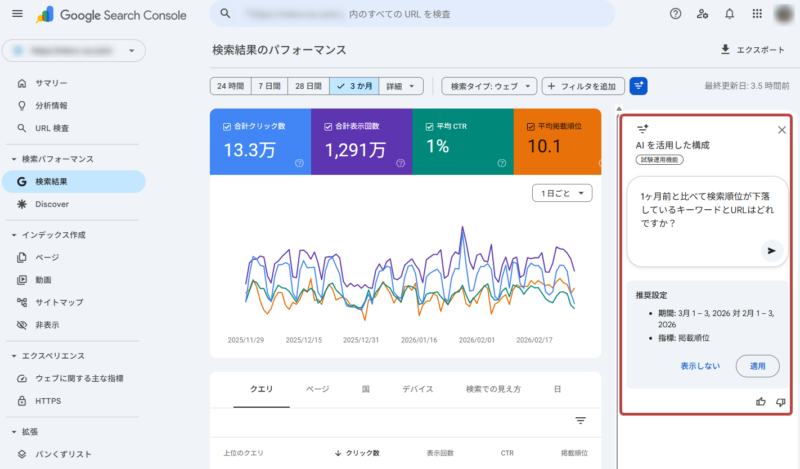The width and height of the screenshot is (800, 469).
Task: Click the 適用 button
Action: pos(757,365)
